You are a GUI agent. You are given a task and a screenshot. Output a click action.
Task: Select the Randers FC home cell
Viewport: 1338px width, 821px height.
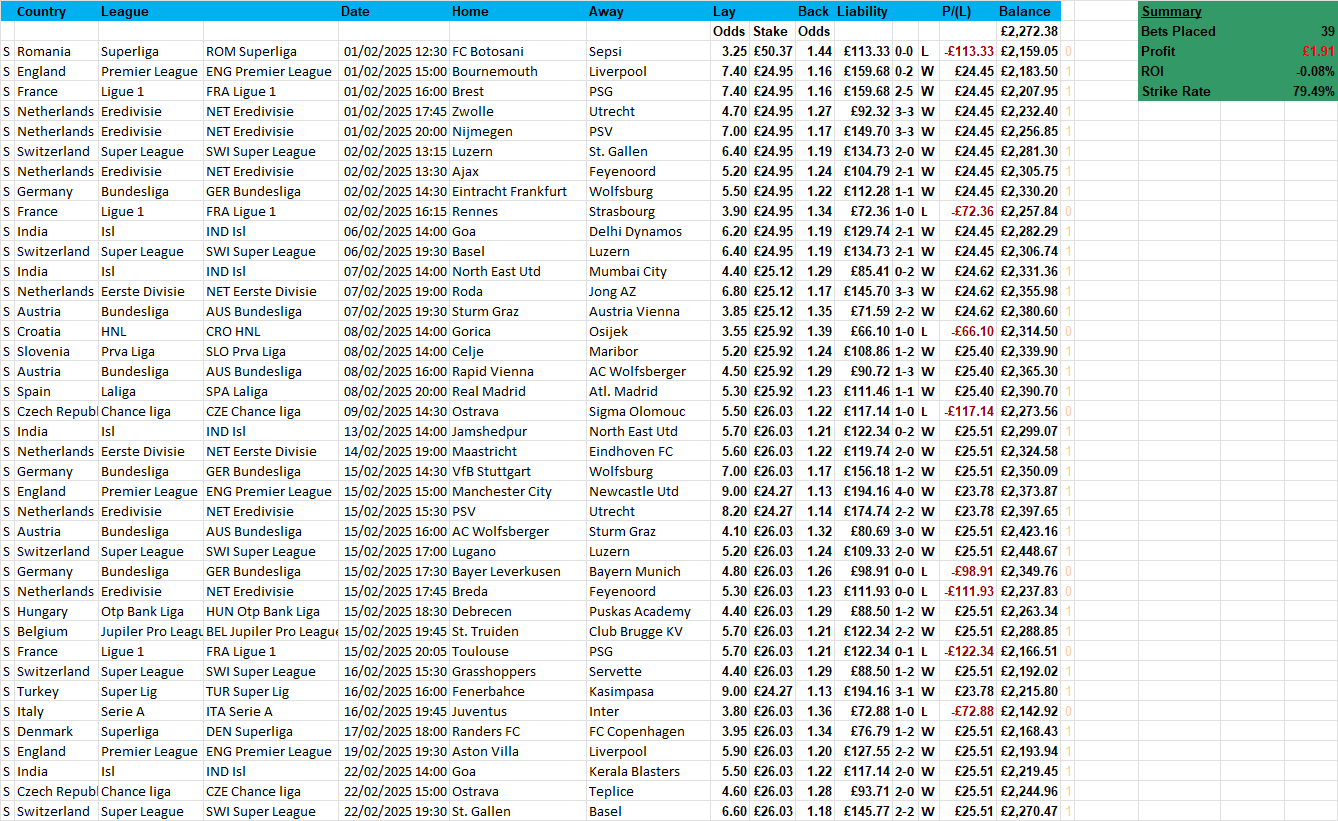click(517, 731)
